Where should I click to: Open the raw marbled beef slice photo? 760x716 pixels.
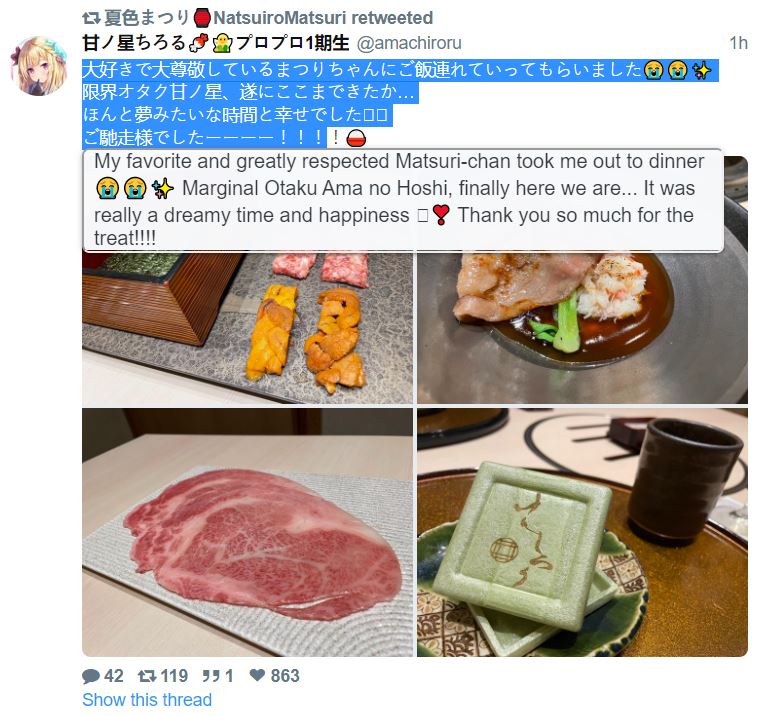(248, 532)
